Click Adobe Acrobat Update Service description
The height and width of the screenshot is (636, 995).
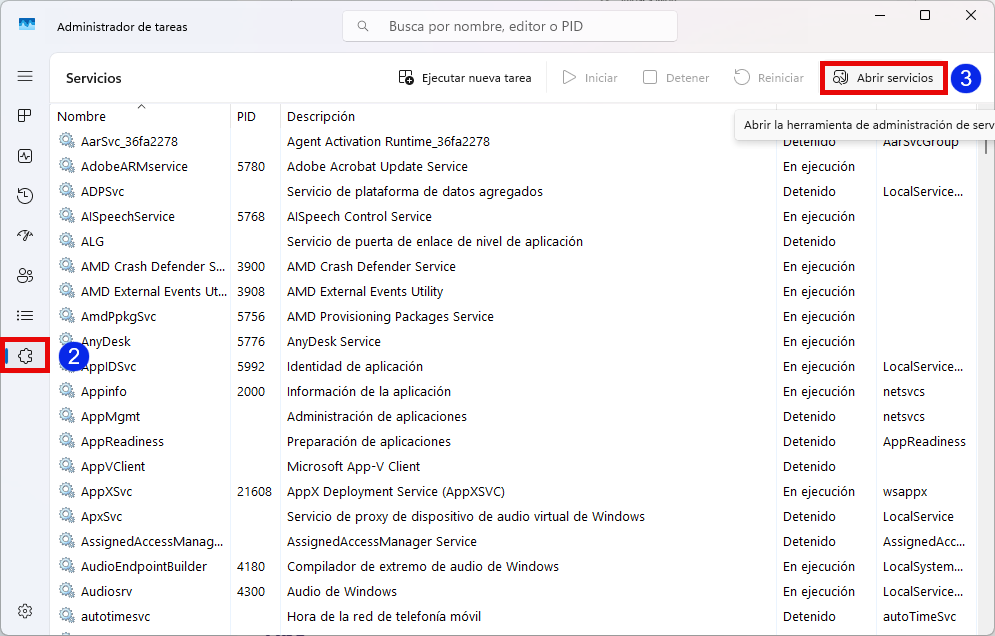[377, 166]
